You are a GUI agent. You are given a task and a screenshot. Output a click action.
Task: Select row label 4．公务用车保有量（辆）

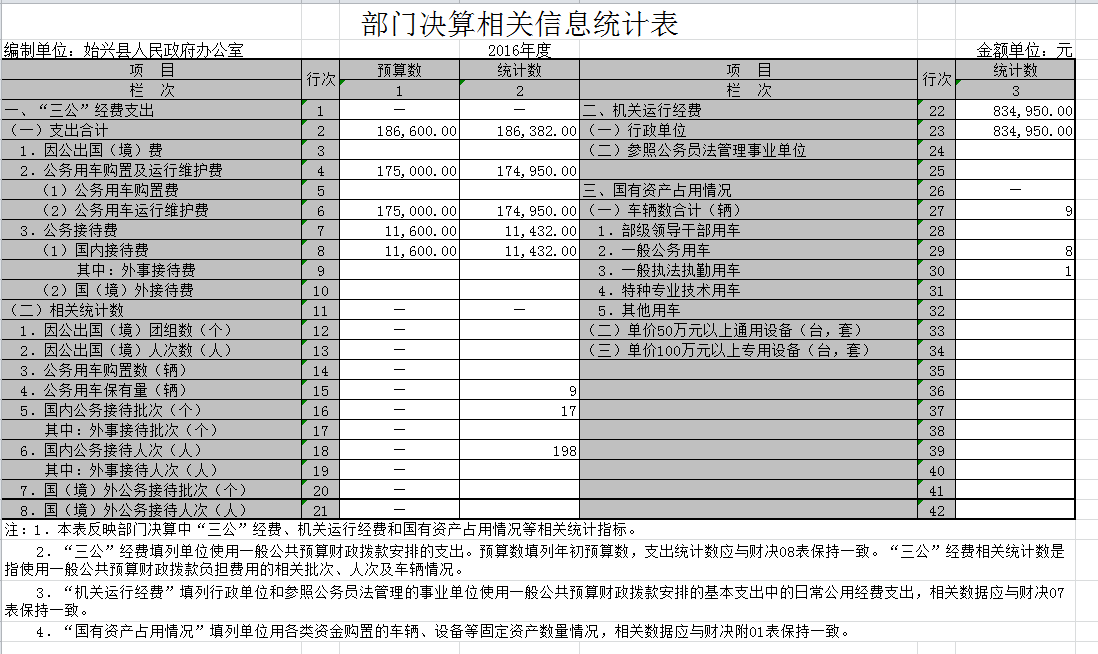click(103, 390)
